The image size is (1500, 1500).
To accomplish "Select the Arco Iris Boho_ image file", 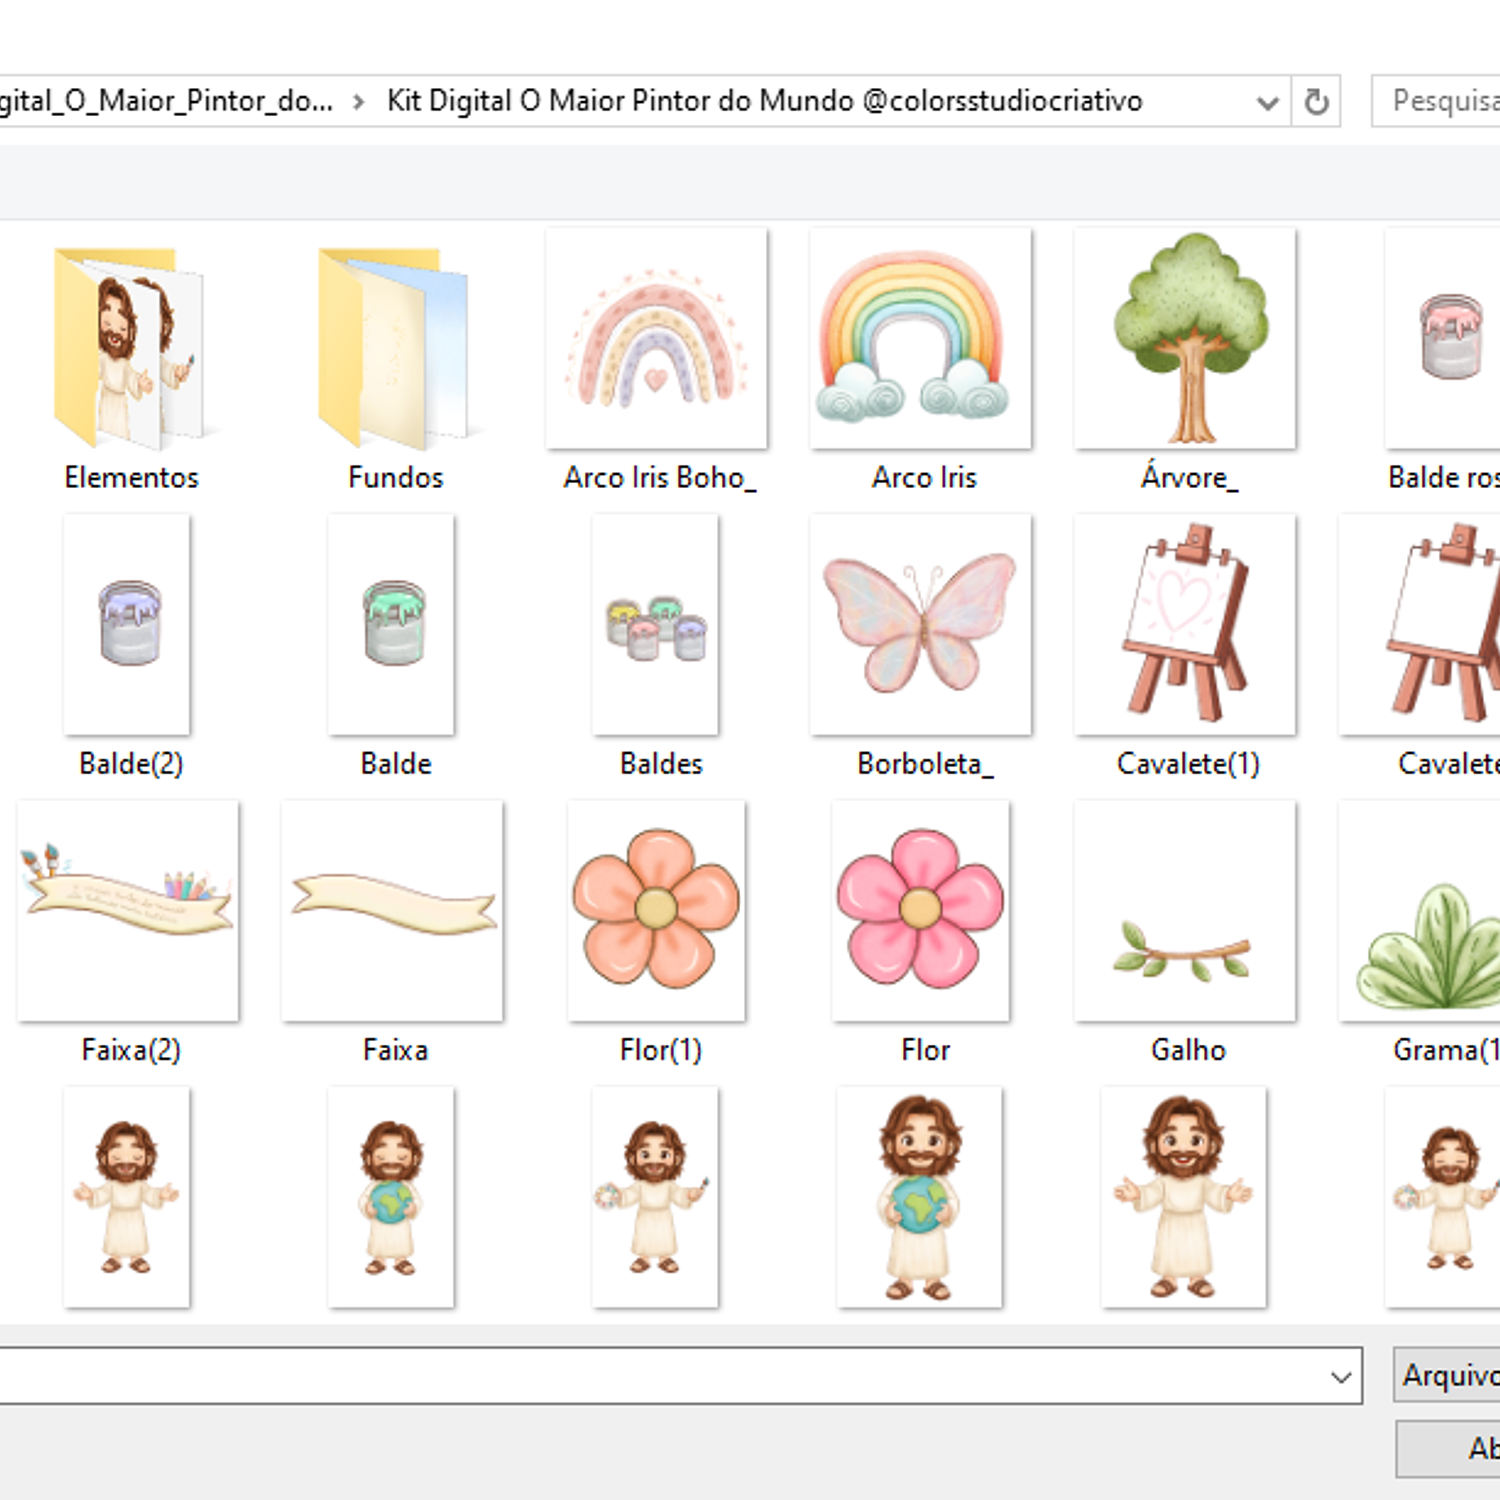I will (657, 340).
